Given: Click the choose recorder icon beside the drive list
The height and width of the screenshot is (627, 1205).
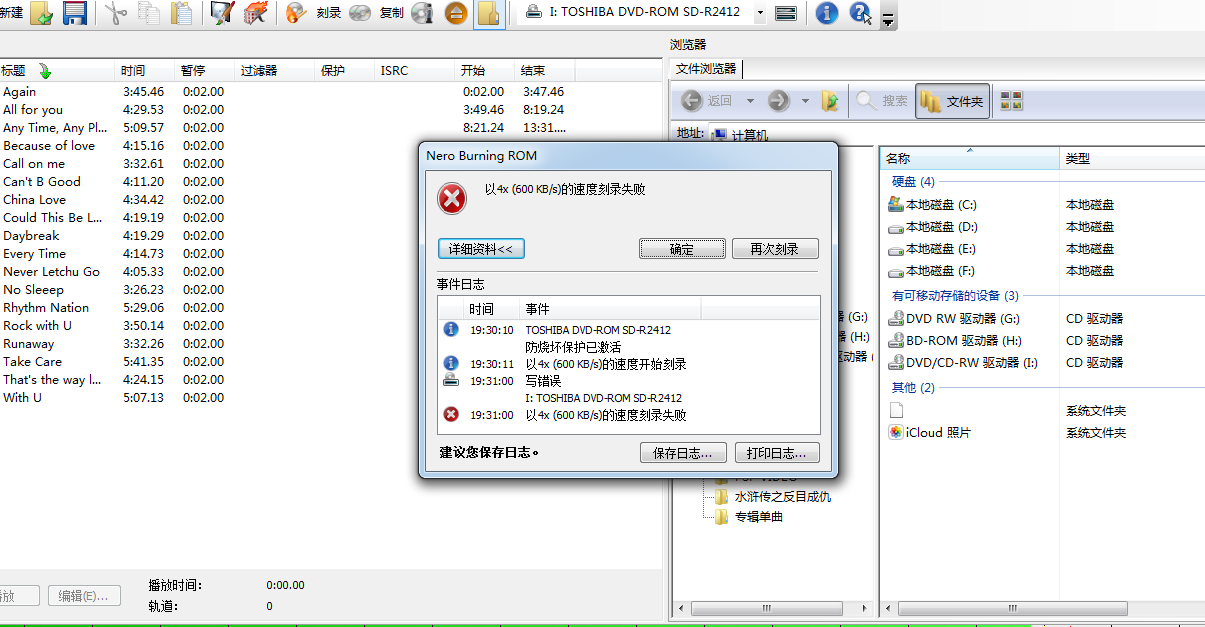Looking at the screenshot, I should (787, 13).
